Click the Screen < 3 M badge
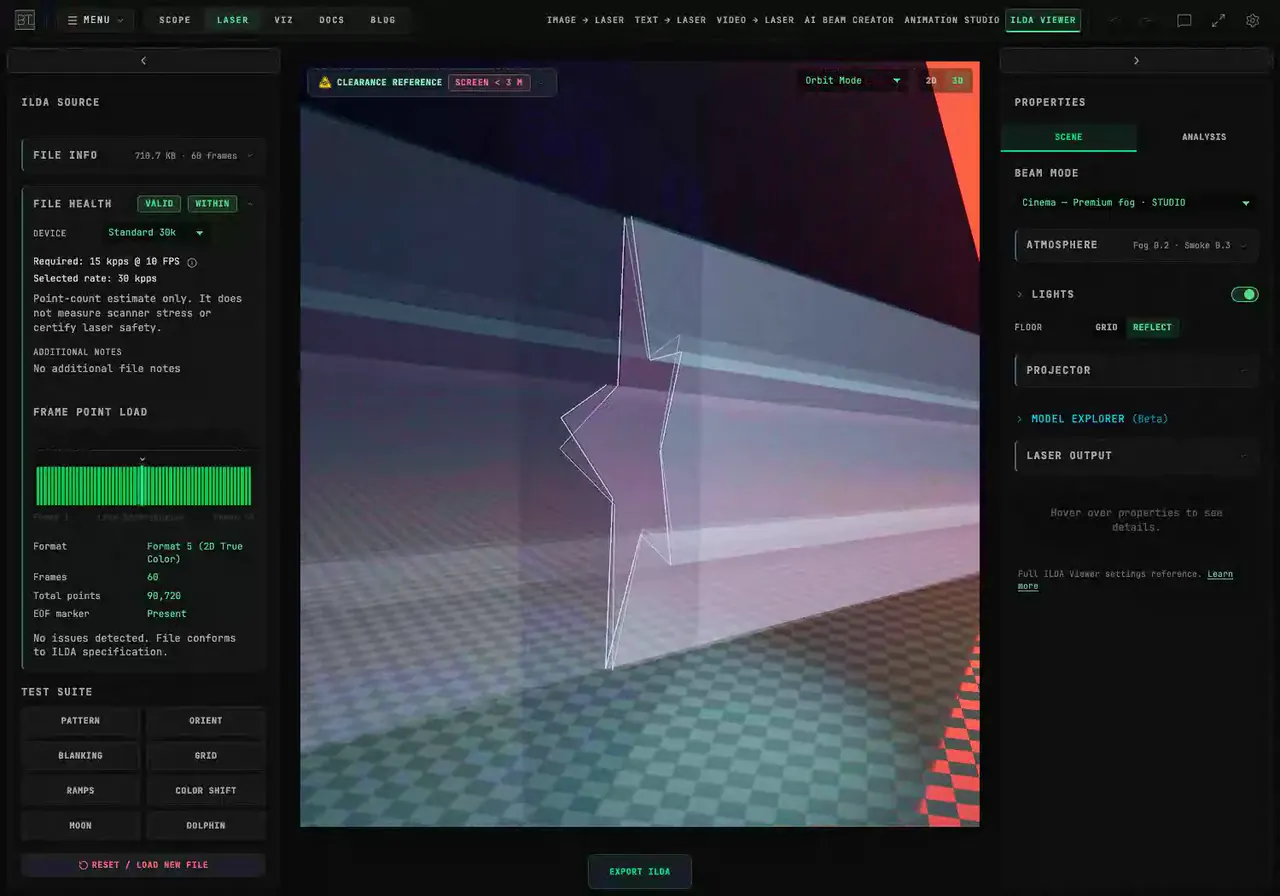1280x896 pixels. click(x=489, y=82)
